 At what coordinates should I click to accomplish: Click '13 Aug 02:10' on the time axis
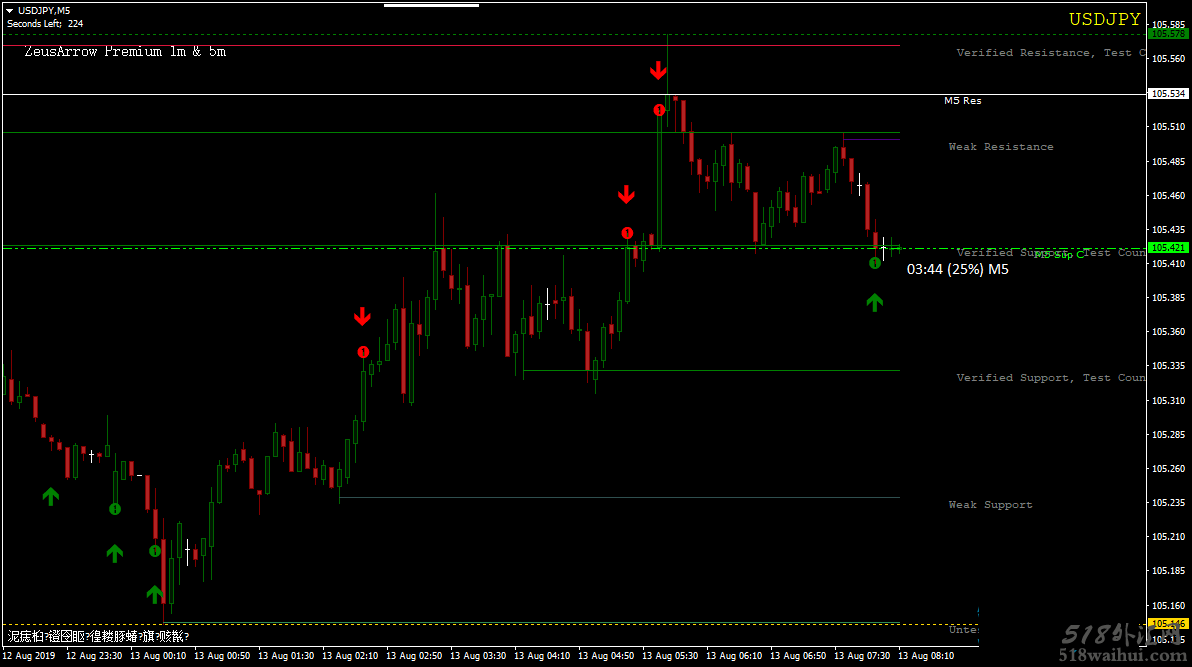click(x=350, y=656)
